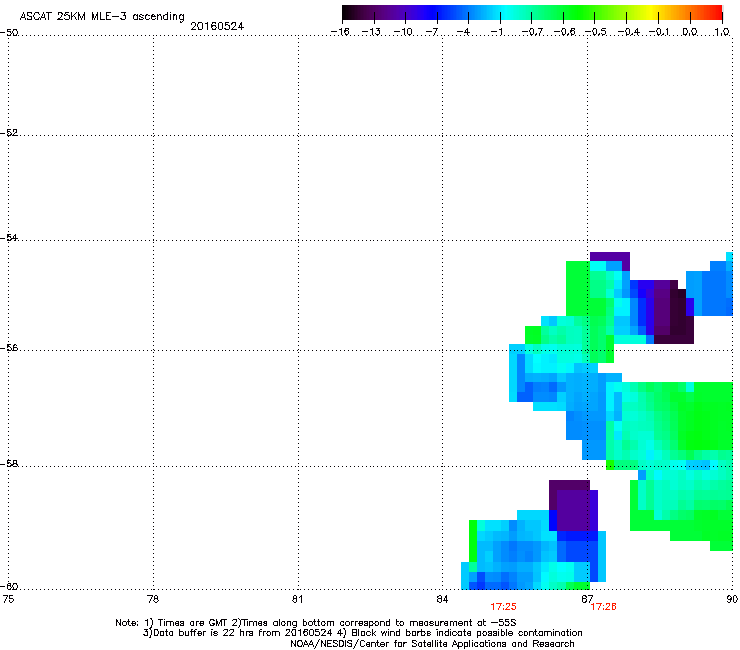Click the 0.0 label on the color scale
Viewport: 740px width, 650px height.
(x=690, y=32)
